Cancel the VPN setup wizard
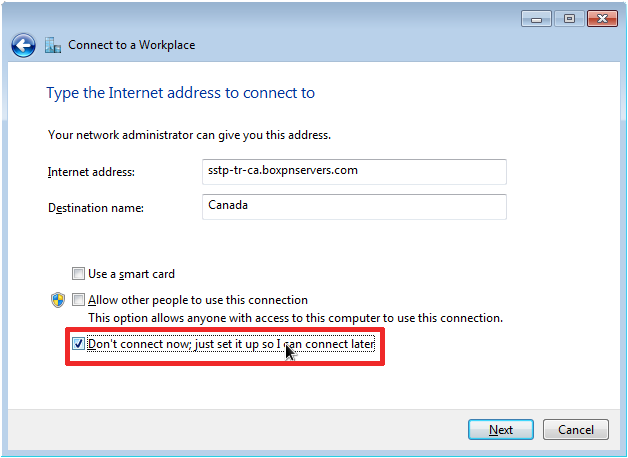 (x=576, y=430)
